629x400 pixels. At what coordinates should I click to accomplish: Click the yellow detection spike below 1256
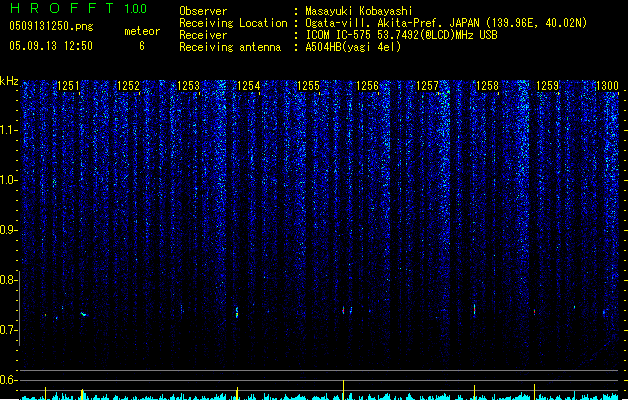tap(343, 390)
